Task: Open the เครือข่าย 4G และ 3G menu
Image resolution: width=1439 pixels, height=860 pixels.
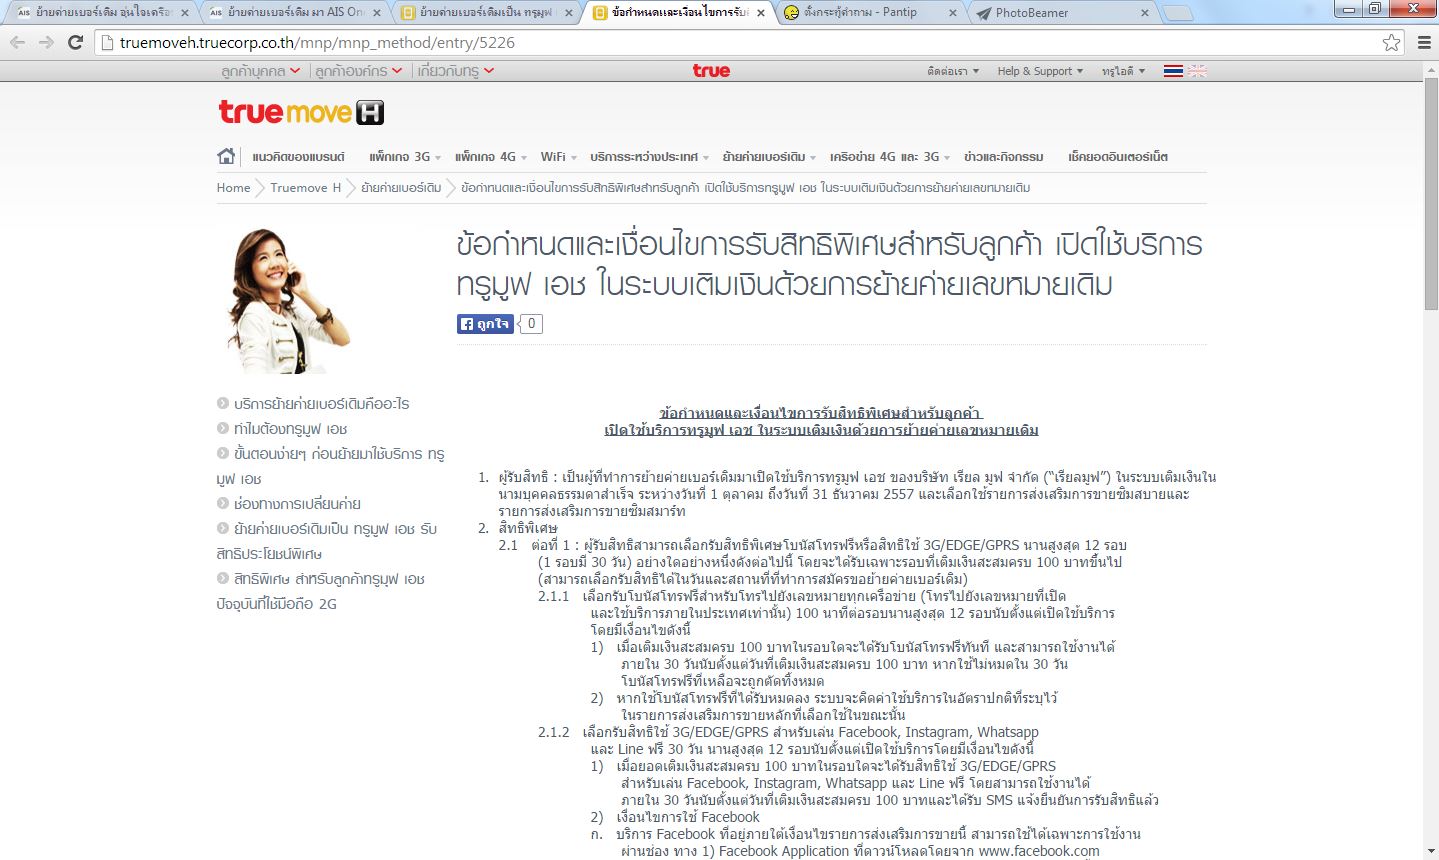Action: tap(889, 157)
